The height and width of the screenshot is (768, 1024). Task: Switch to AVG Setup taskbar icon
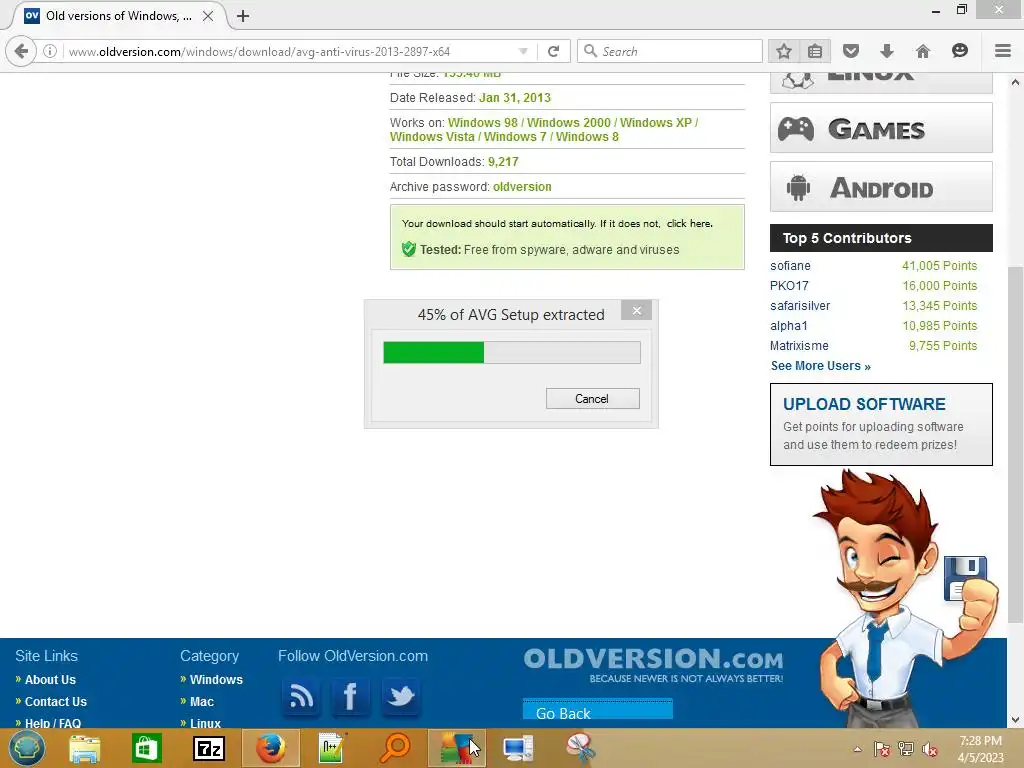[457, 748]
